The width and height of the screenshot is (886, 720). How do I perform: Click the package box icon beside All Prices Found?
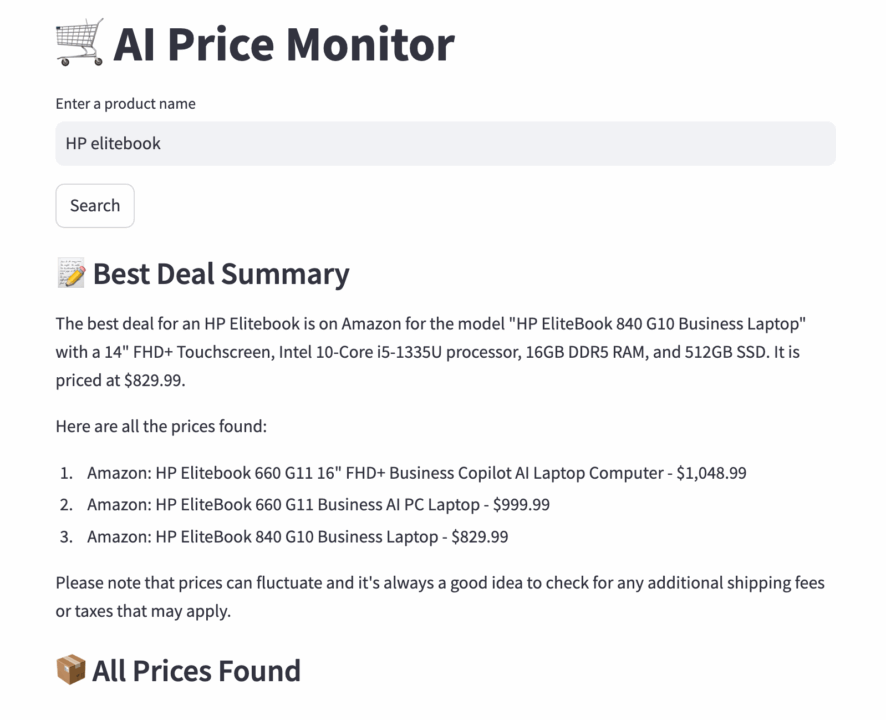coord(71,670)
